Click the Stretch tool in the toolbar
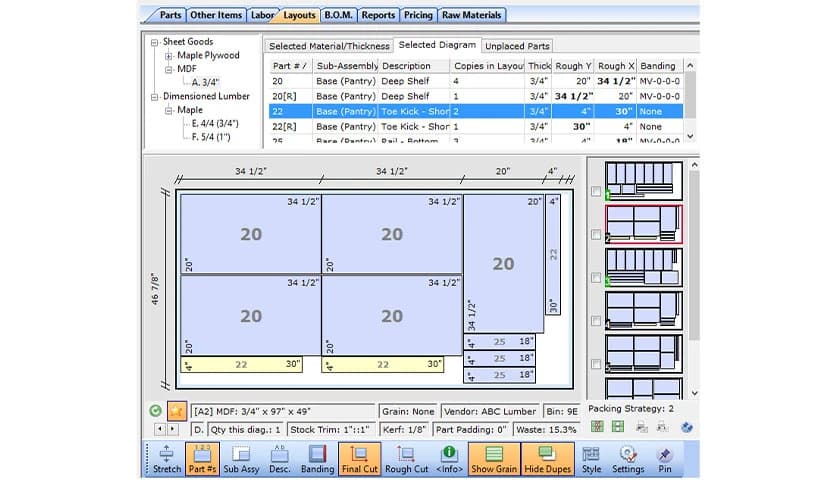This screenshot has width=836, height=484. 167,459
